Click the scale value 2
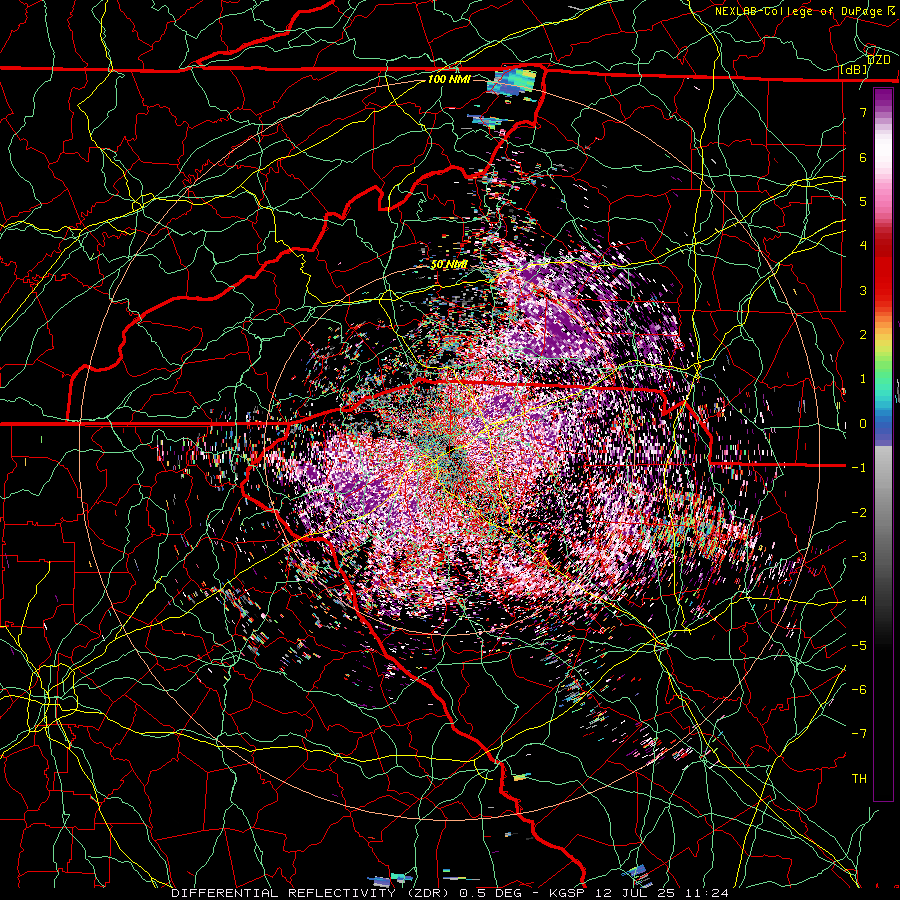 click(863, 335)
